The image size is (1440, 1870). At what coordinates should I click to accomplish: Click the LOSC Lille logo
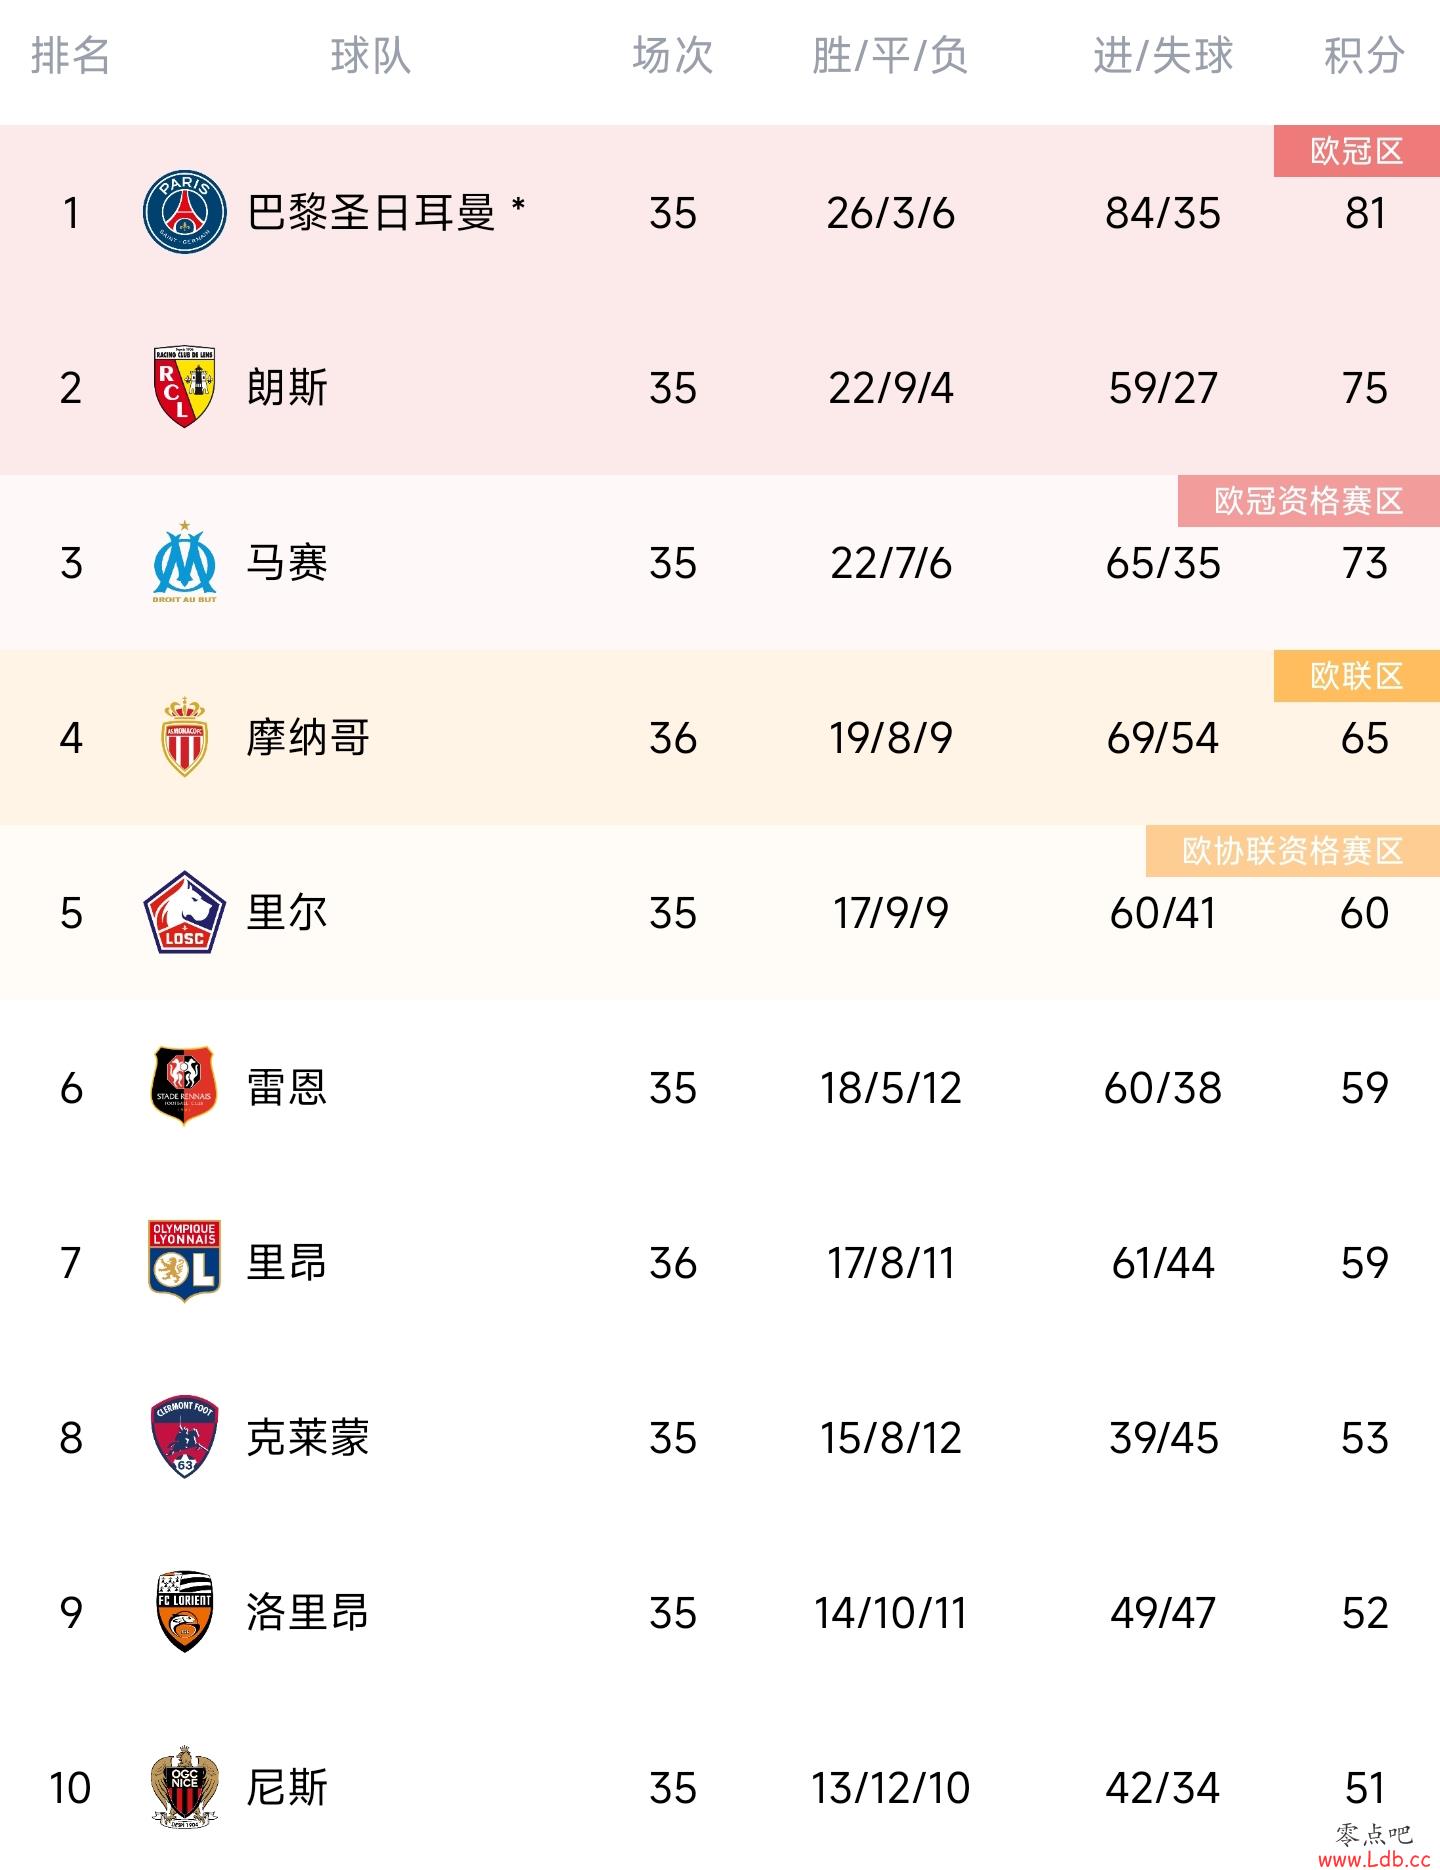click(185, 912)
